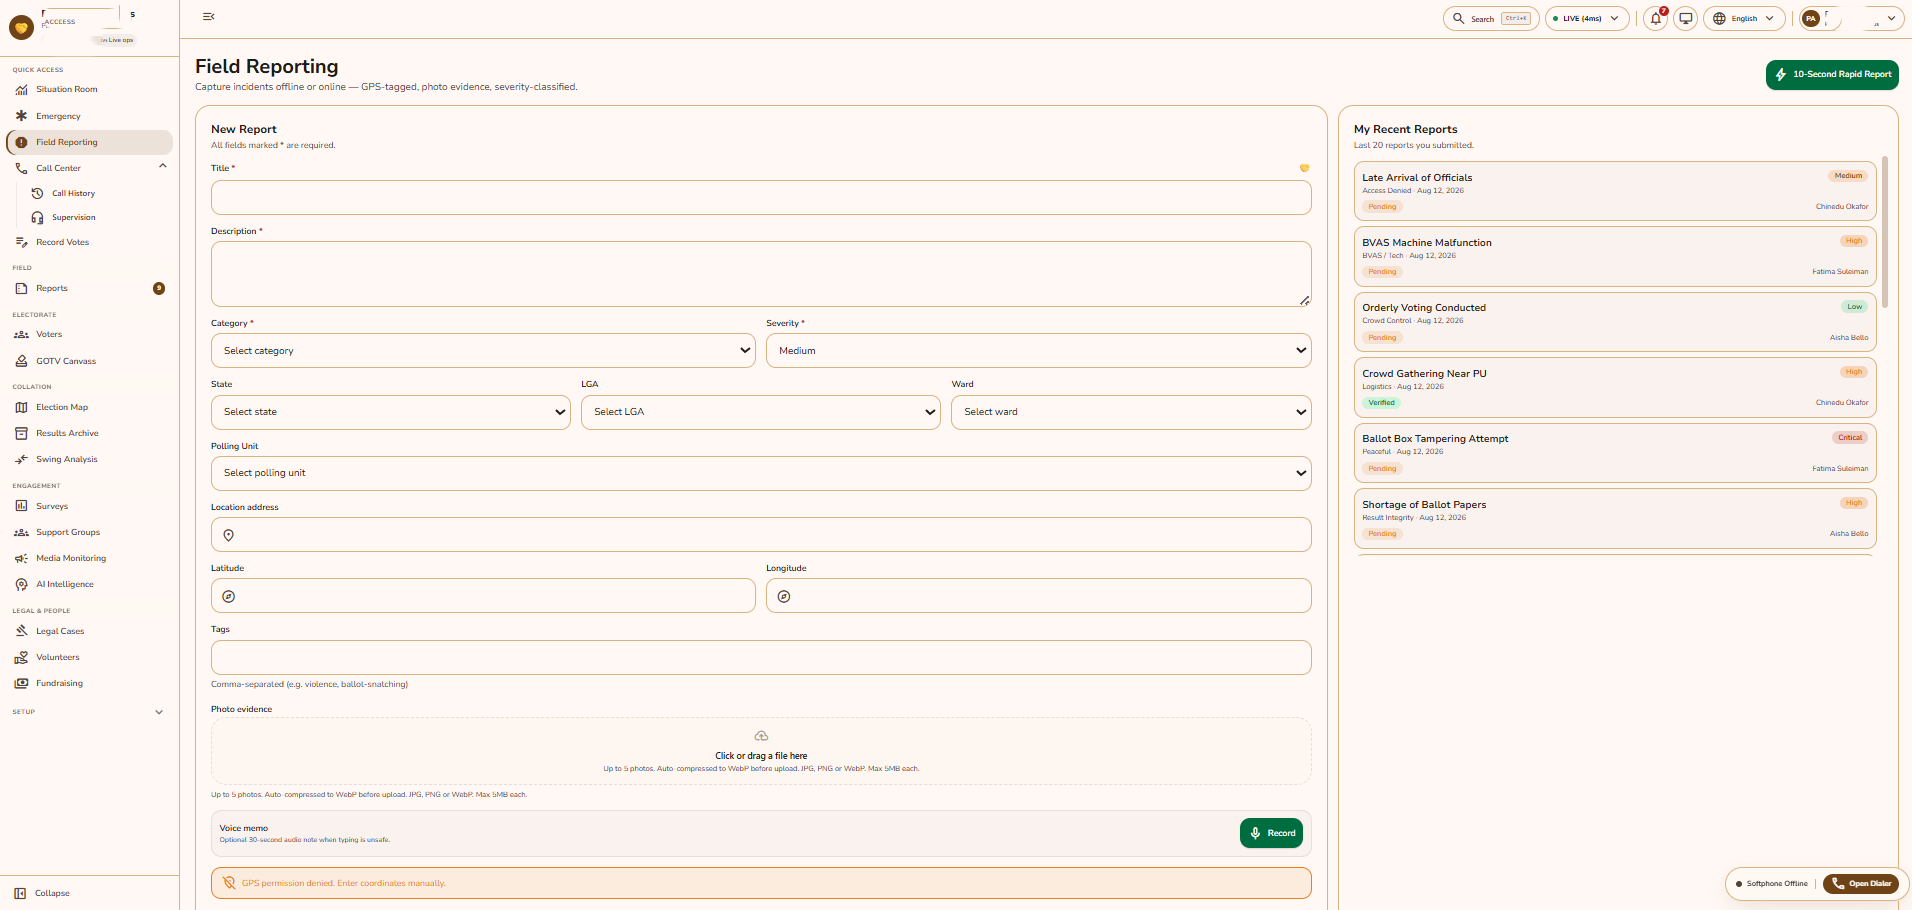Click the Record Votes icon

[x=21, y=242]
